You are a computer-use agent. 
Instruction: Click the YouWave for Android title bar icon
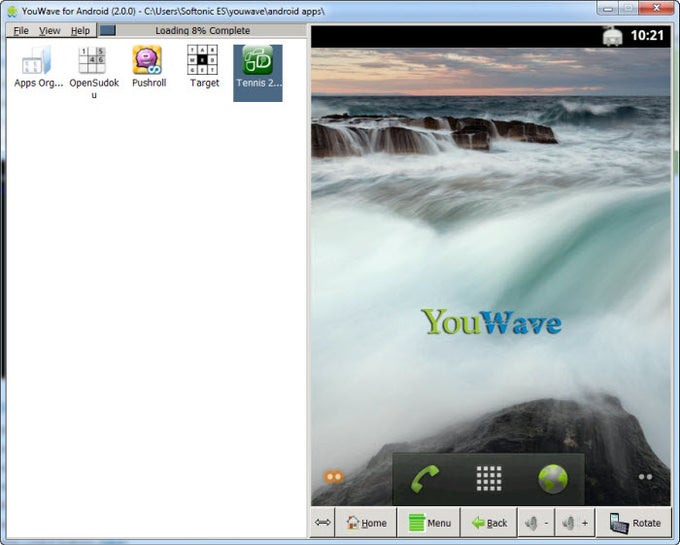click(12, 11)
